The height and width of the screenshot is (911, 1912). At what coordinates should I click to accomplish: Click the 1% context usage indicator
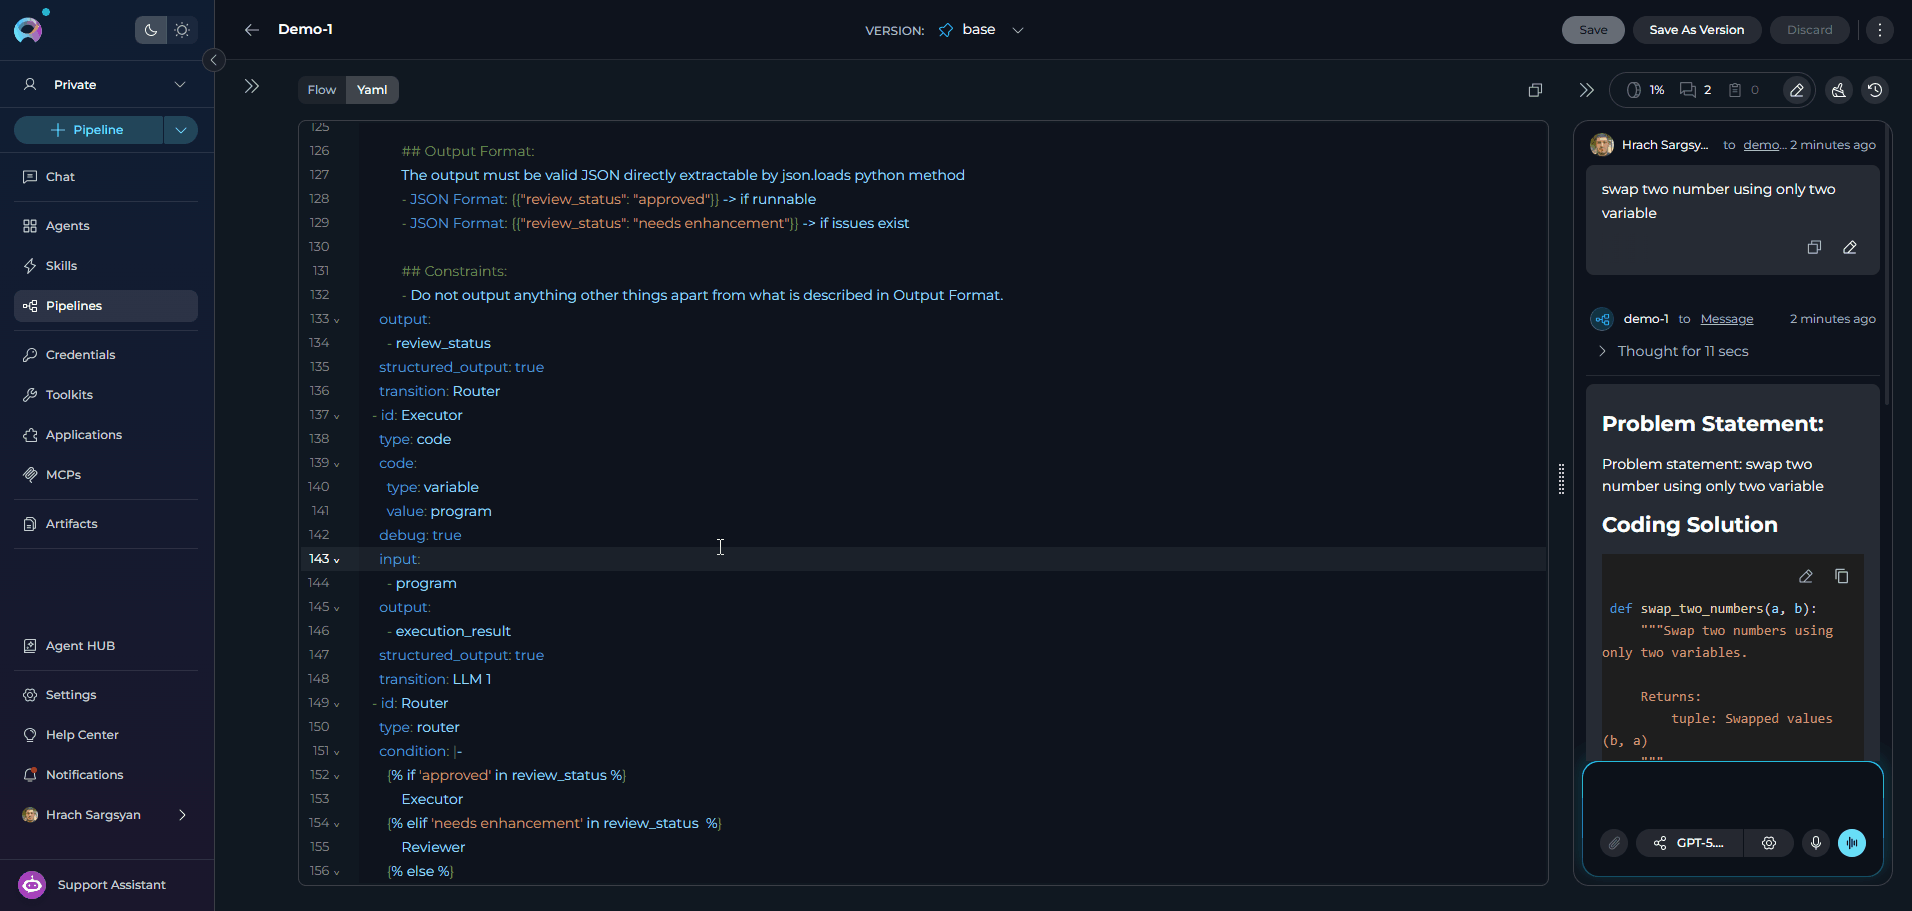point(1646,90)
